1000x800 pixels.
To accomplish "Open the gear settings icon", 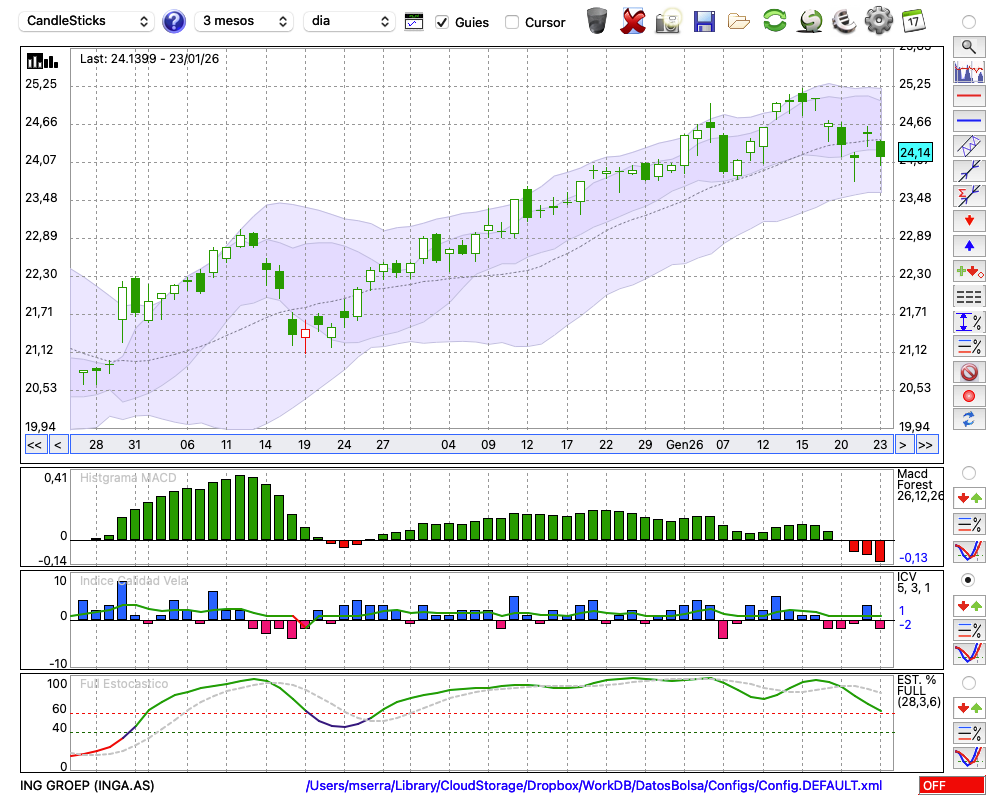I will 878,21.
